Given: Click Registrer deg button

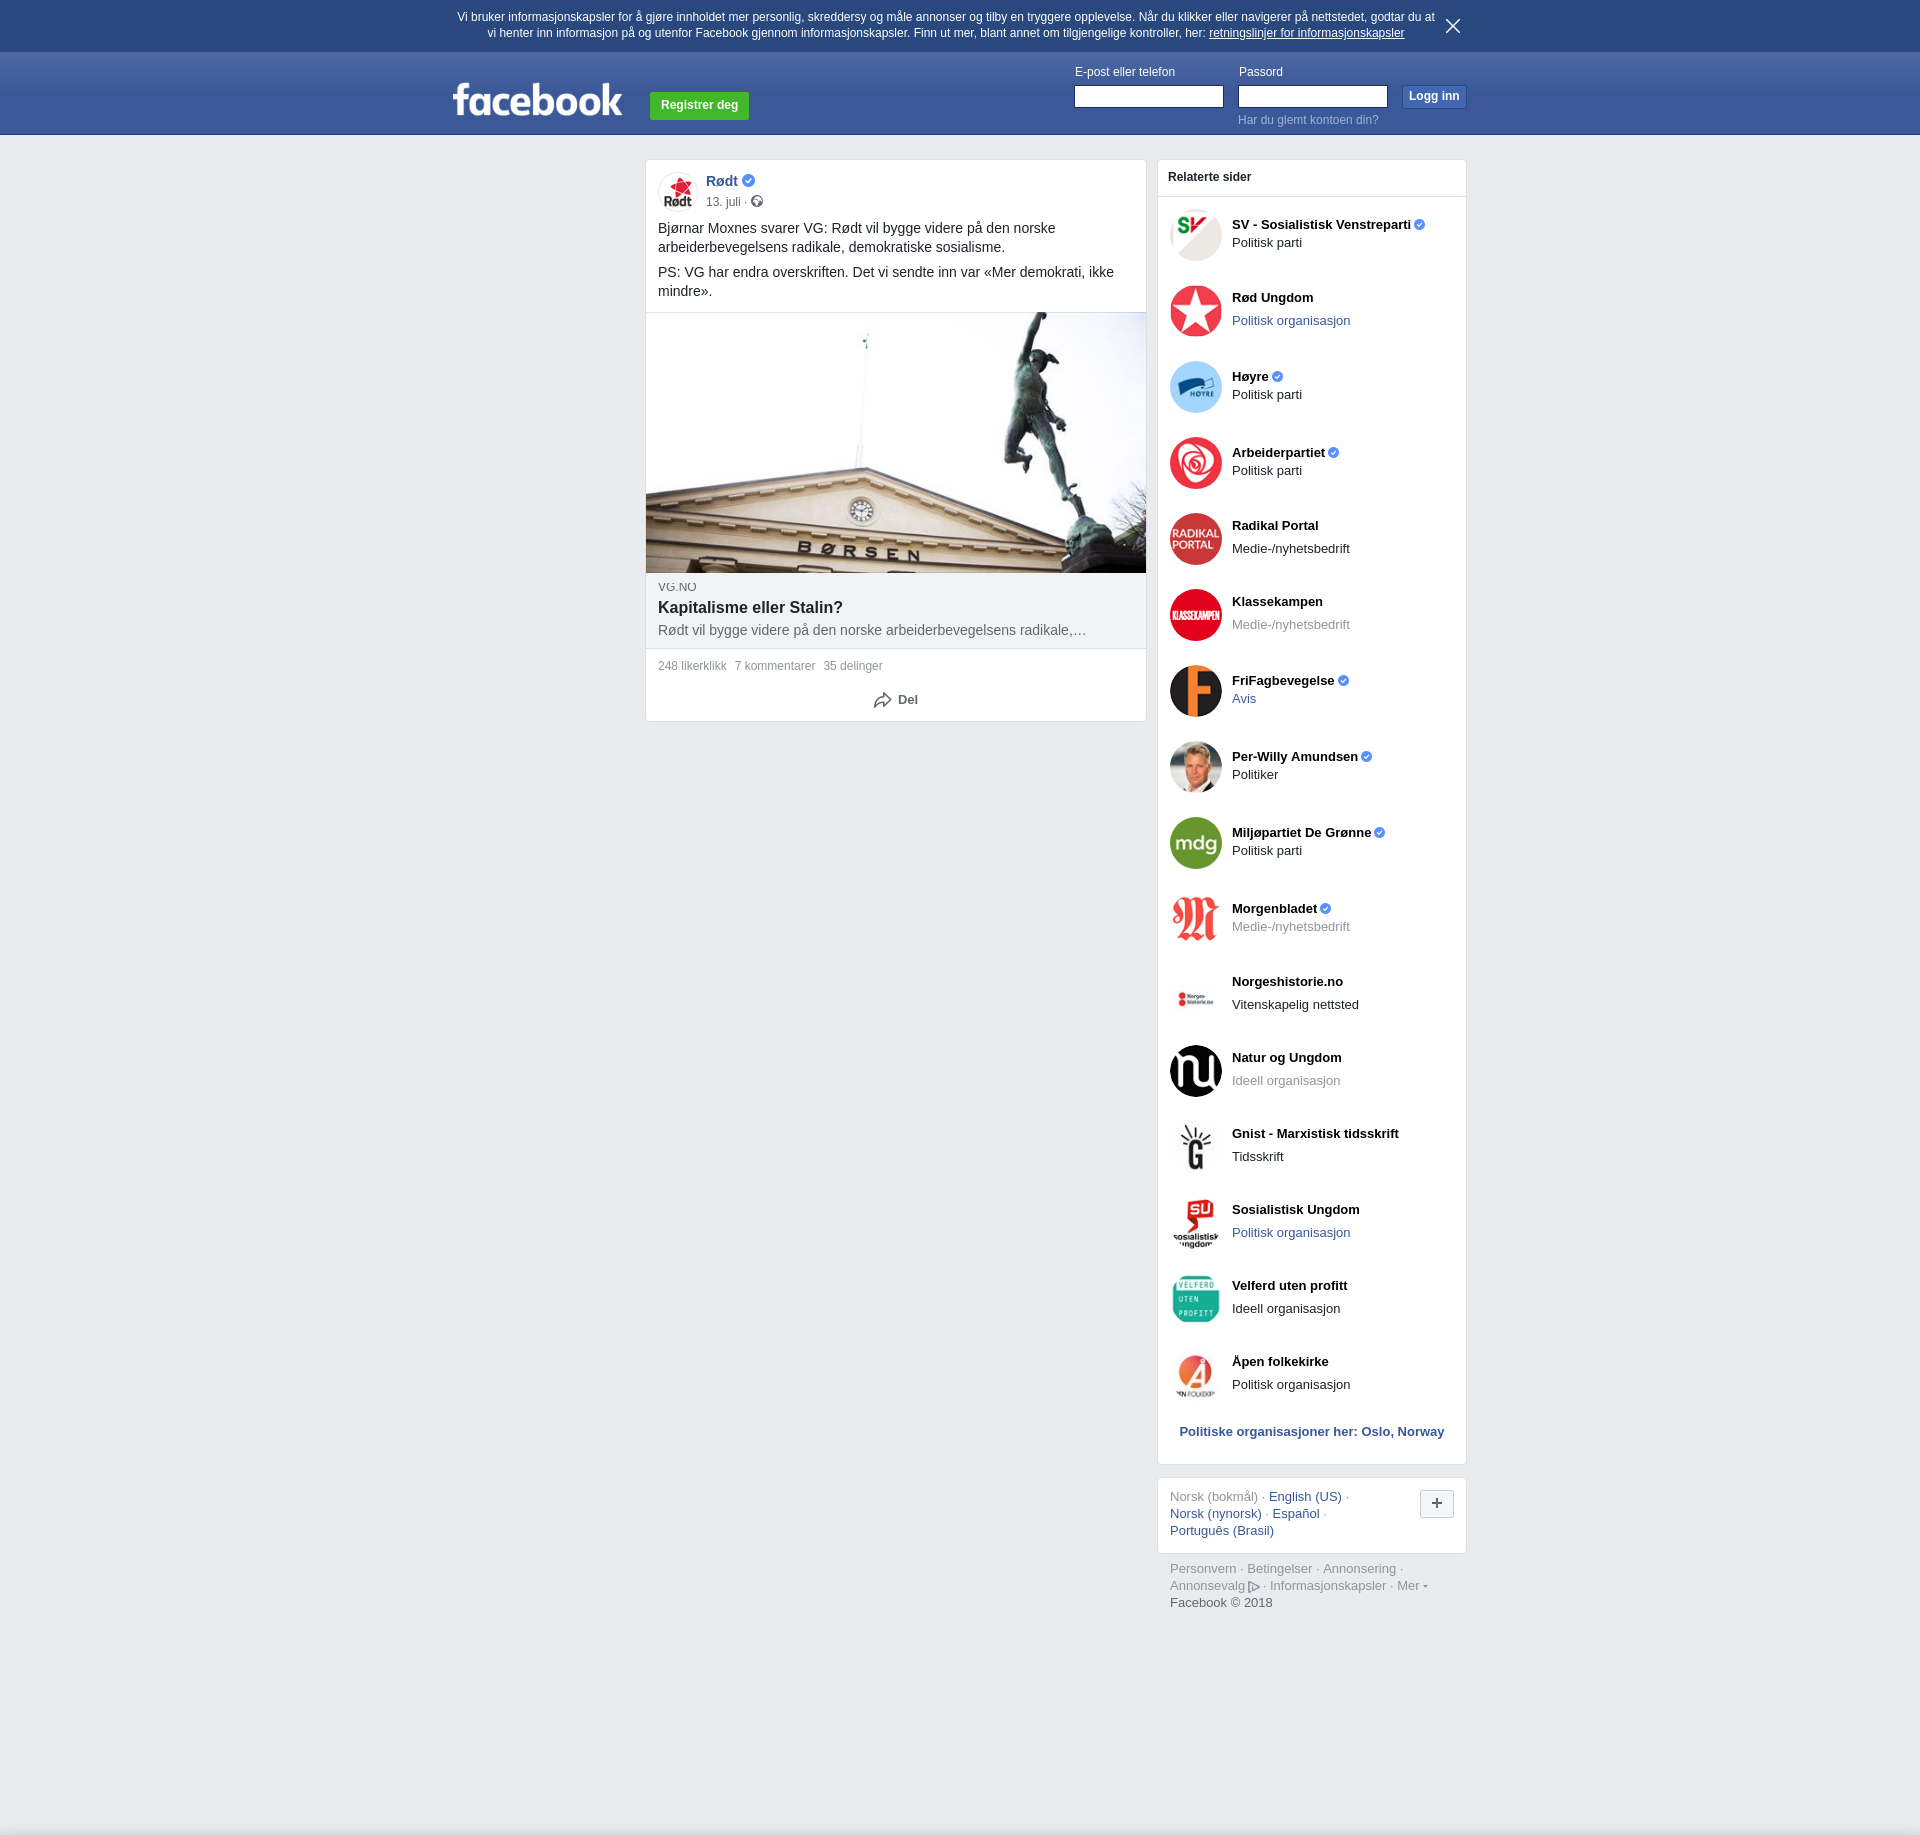Looking at the screenshot, I should click(699, 105).
